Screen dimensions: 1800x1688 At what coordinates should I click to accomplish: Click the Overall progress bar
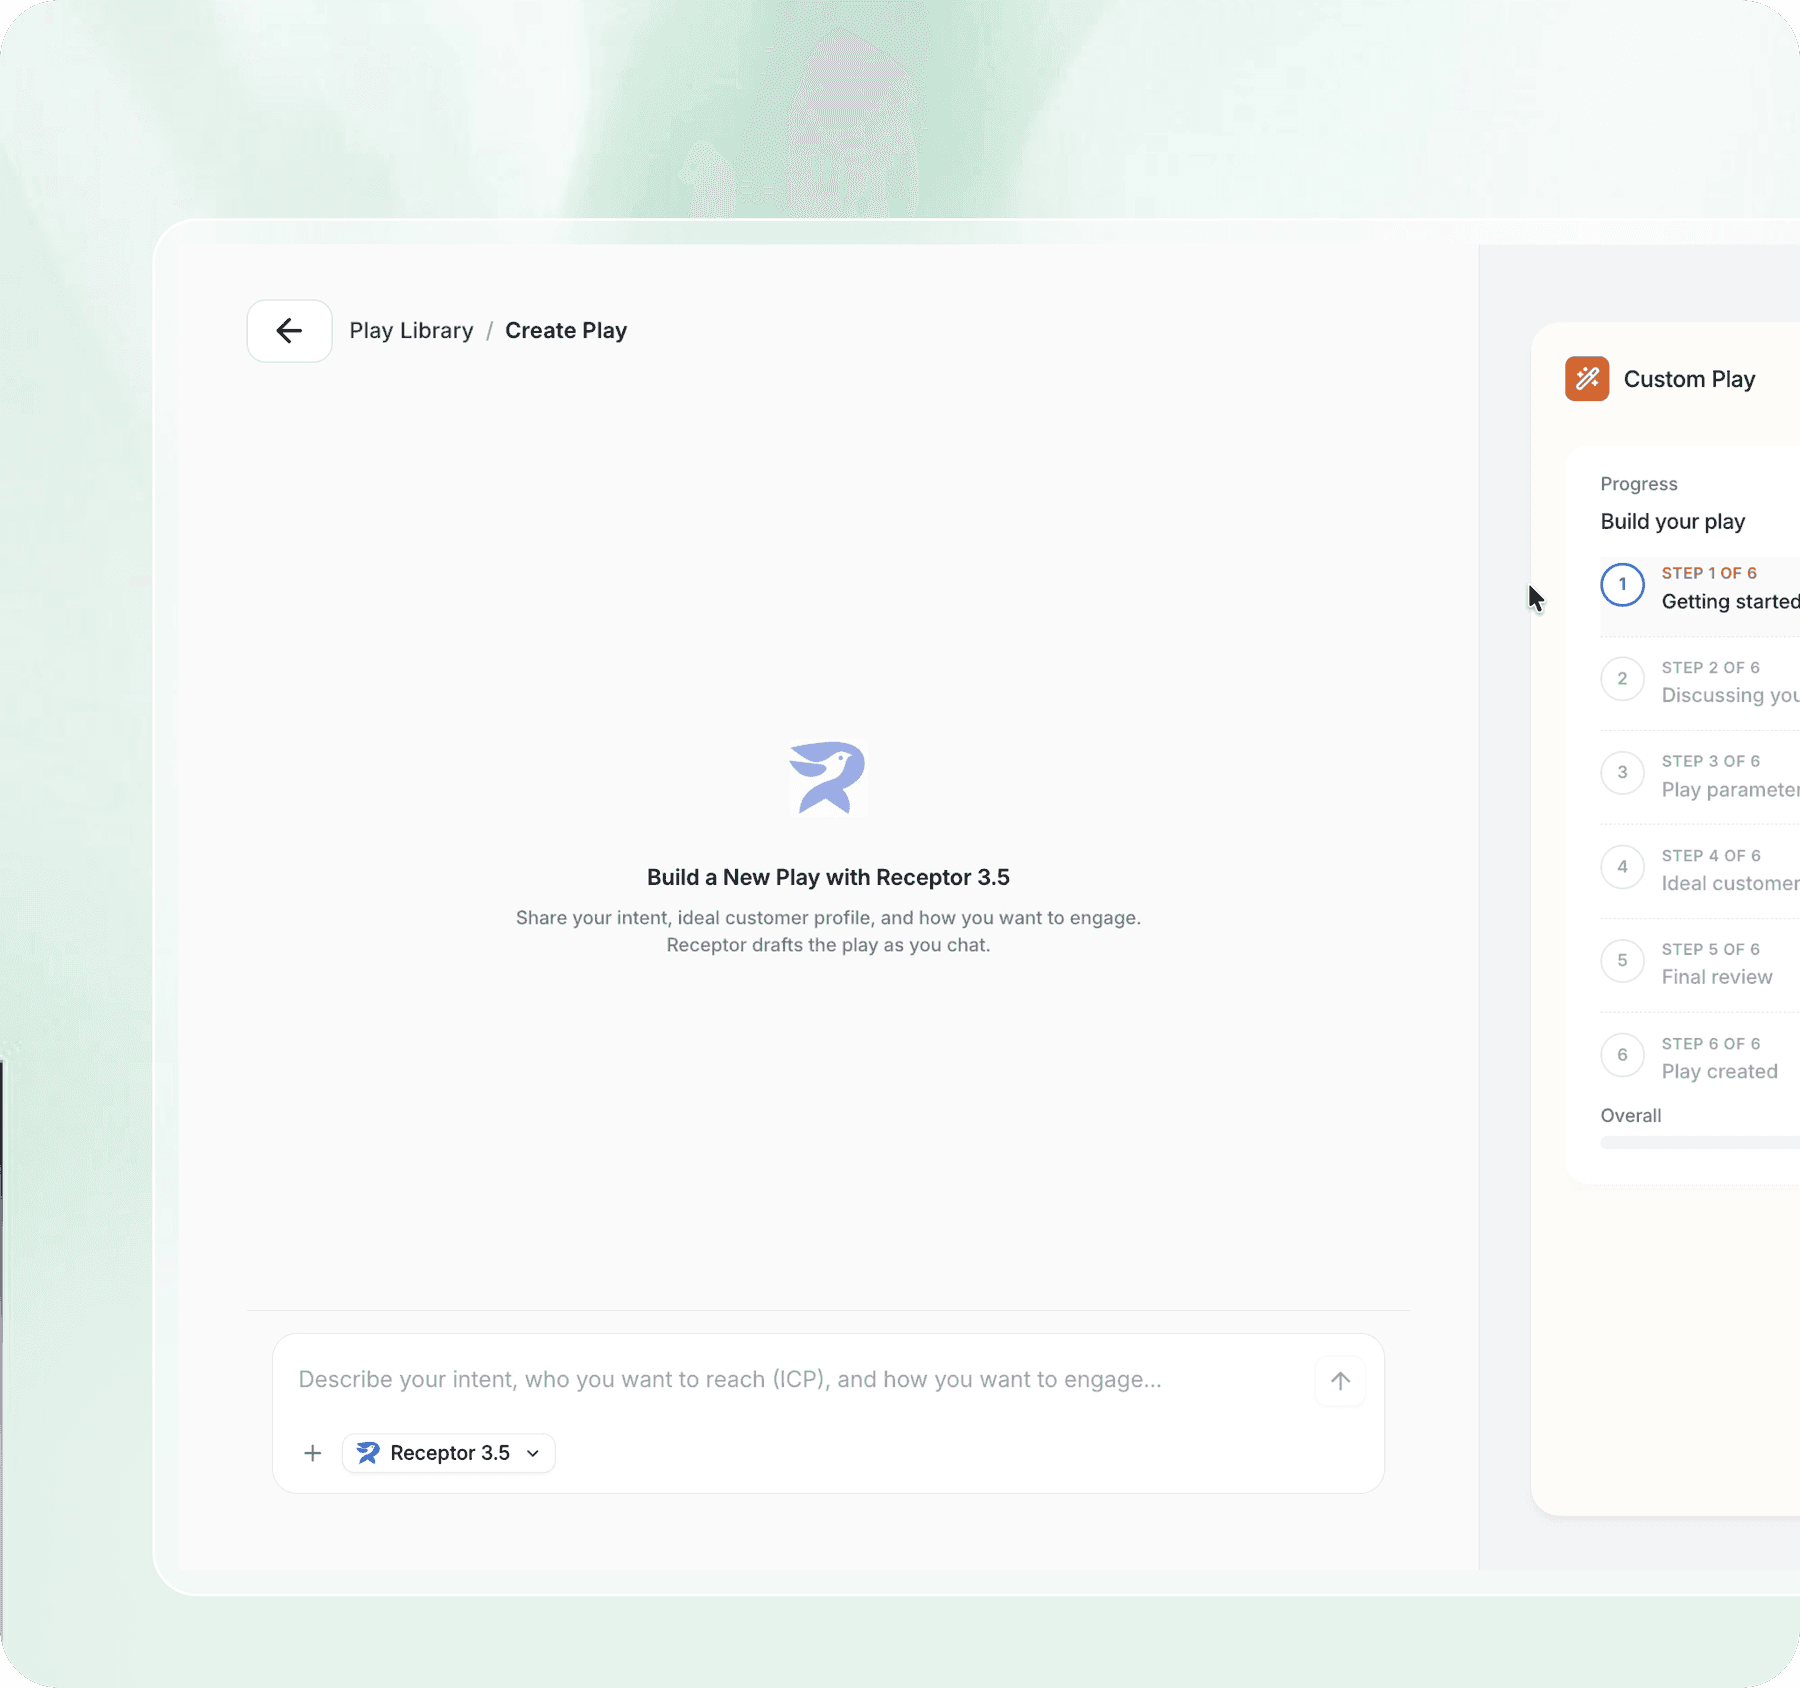[1700, 1143]
